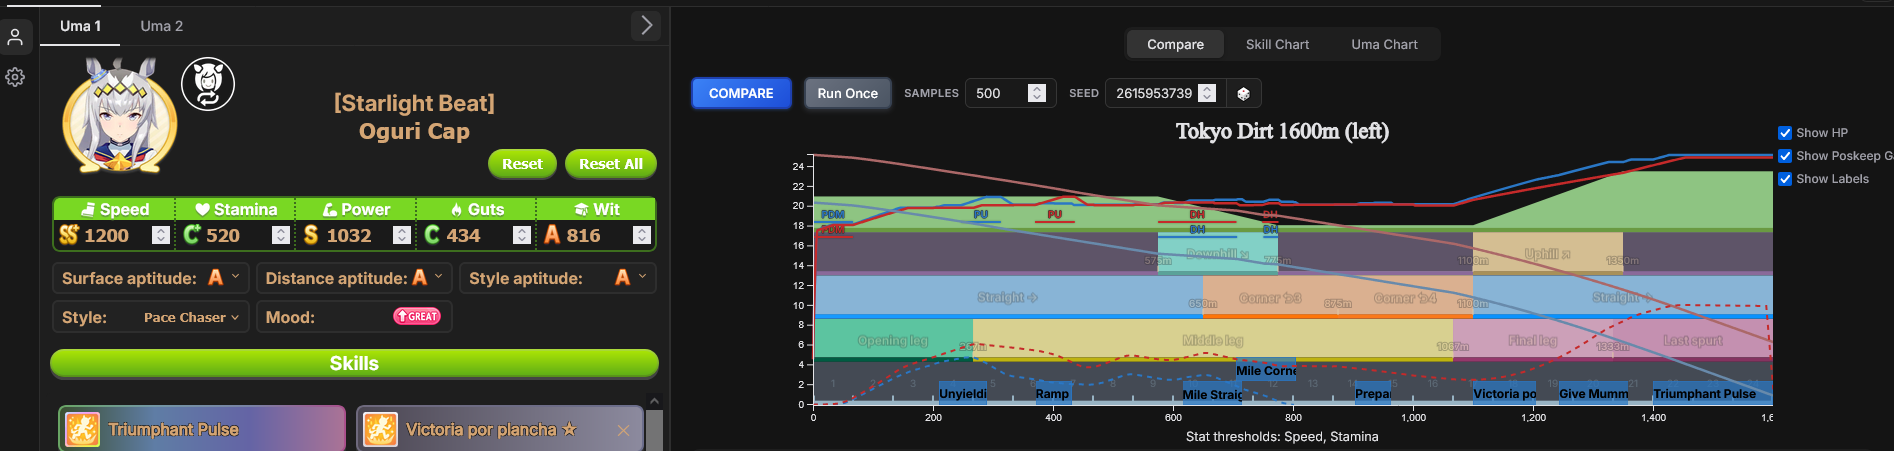
Task: Click the Guts flame icon header
Action: (x=457, y=209)
